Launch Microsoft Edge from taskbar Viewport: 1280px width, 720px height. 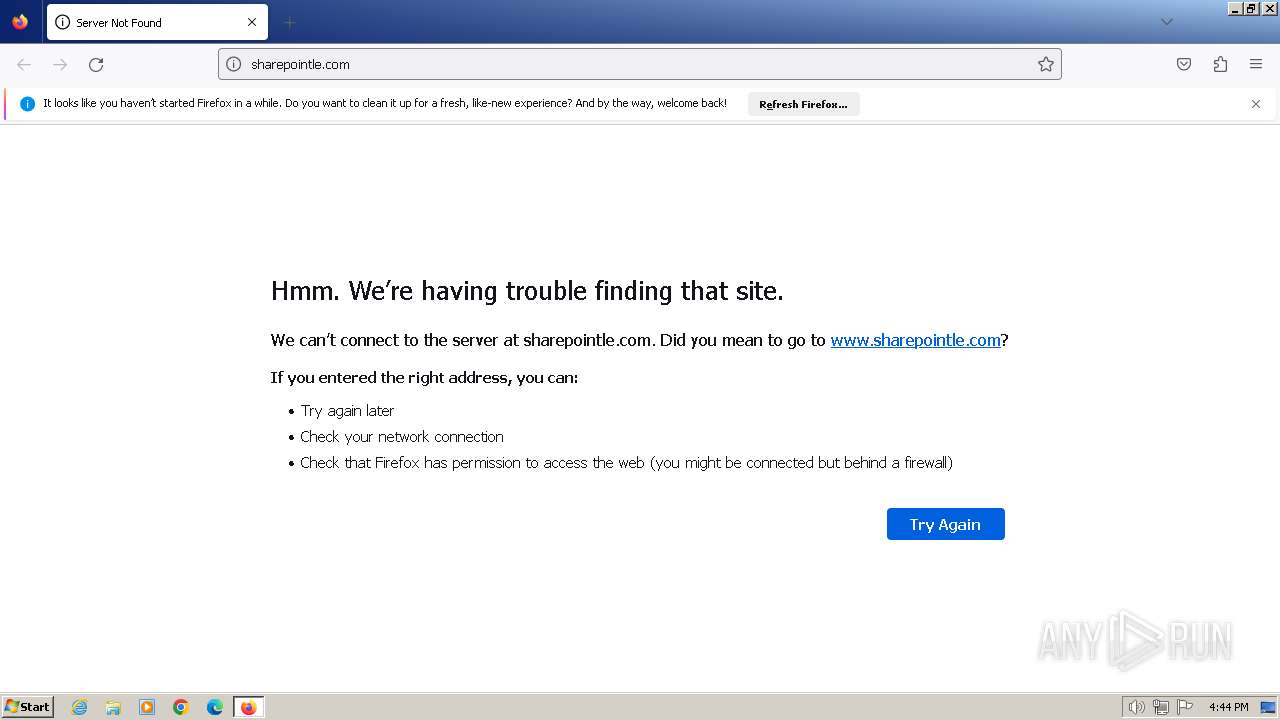click(215, 707)
